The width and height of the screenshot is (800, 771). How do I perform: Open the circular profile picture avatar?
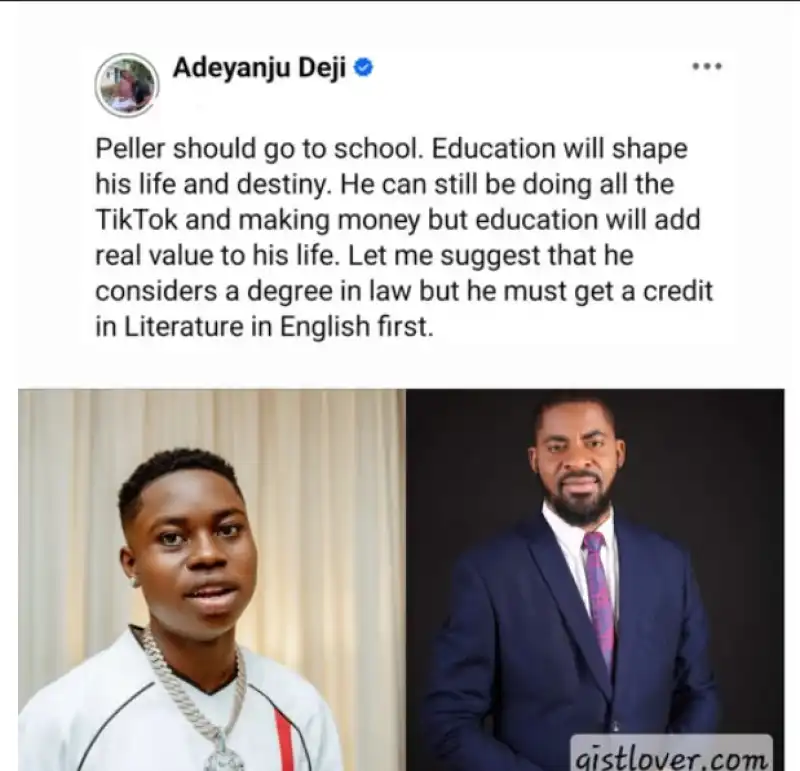pyautogui.click(x=127, y=85)
